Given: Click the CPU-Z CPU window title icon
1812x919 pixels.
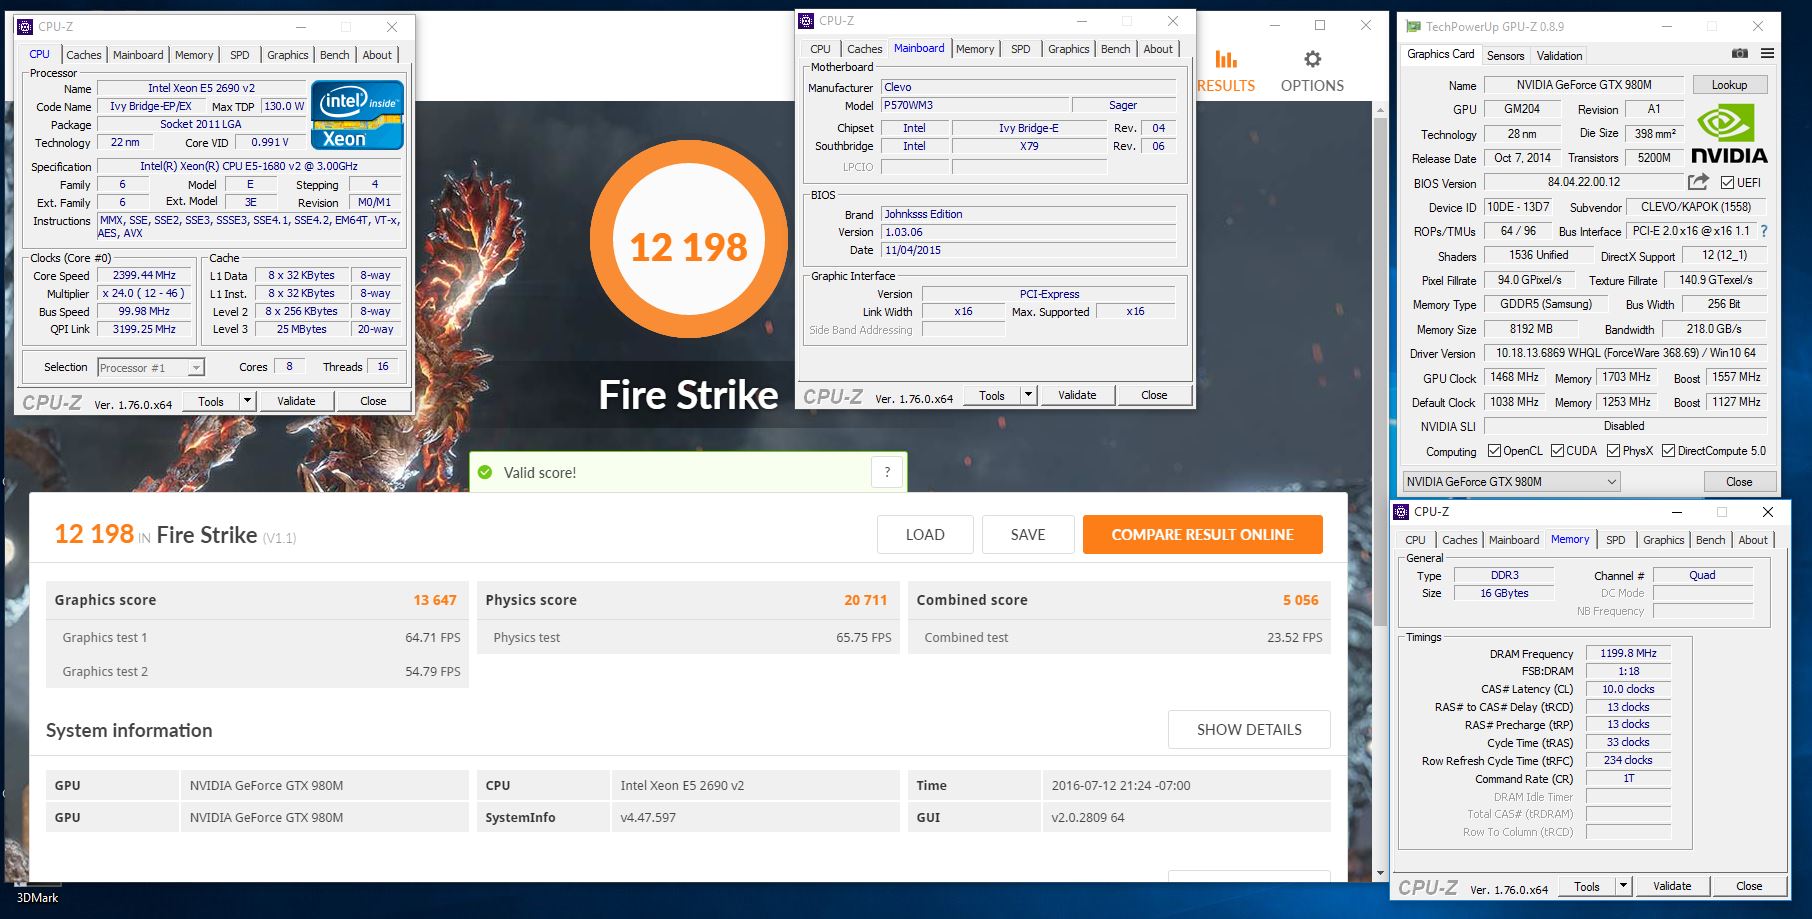Looking at the screenshot, I should click(x=26, y=26).
